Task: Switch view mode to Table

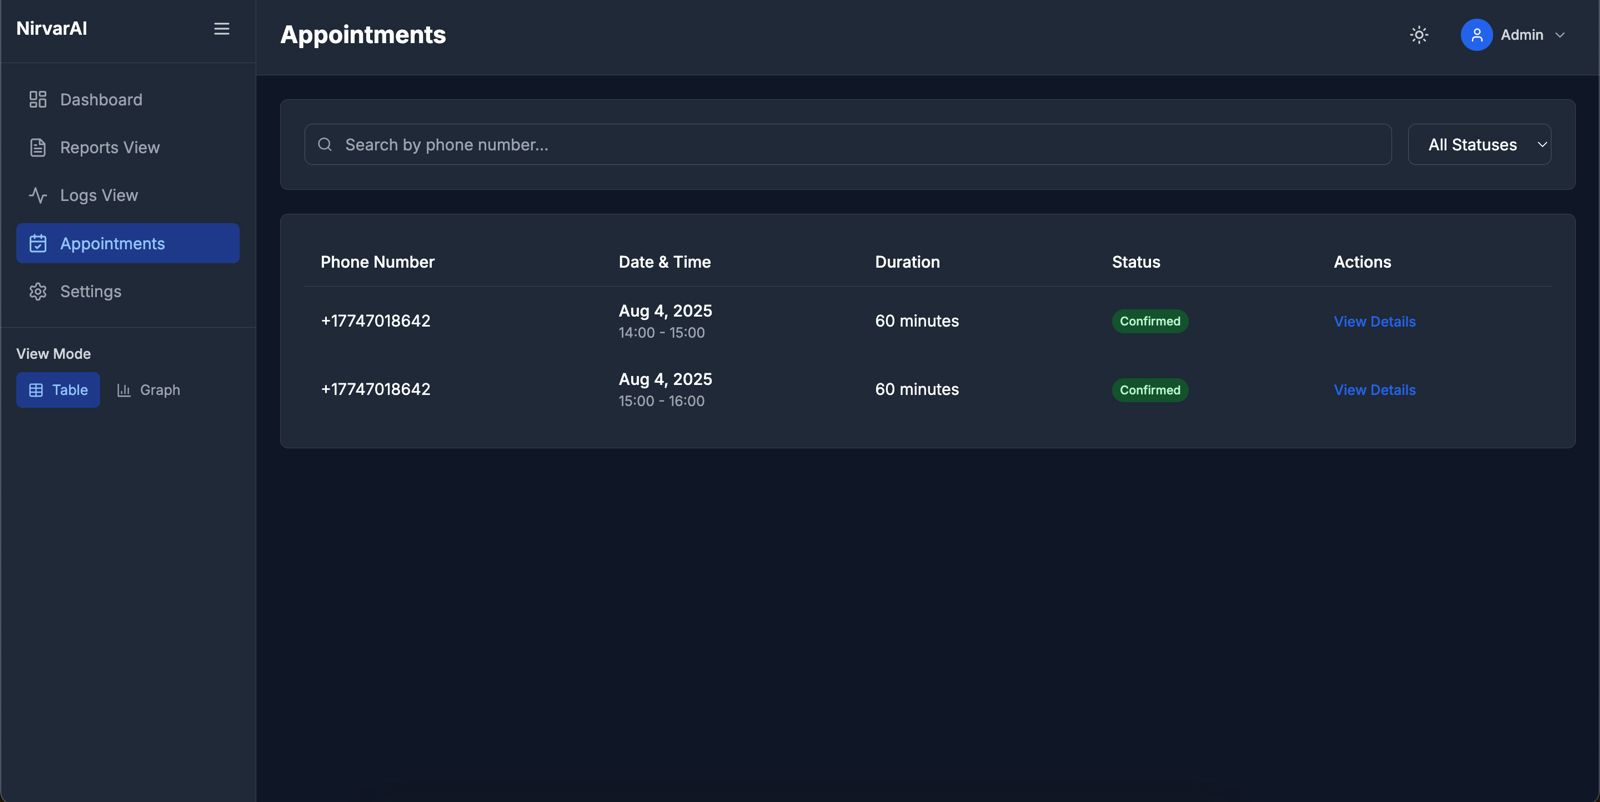Action: pyautogui.click(x=58, y=390)
